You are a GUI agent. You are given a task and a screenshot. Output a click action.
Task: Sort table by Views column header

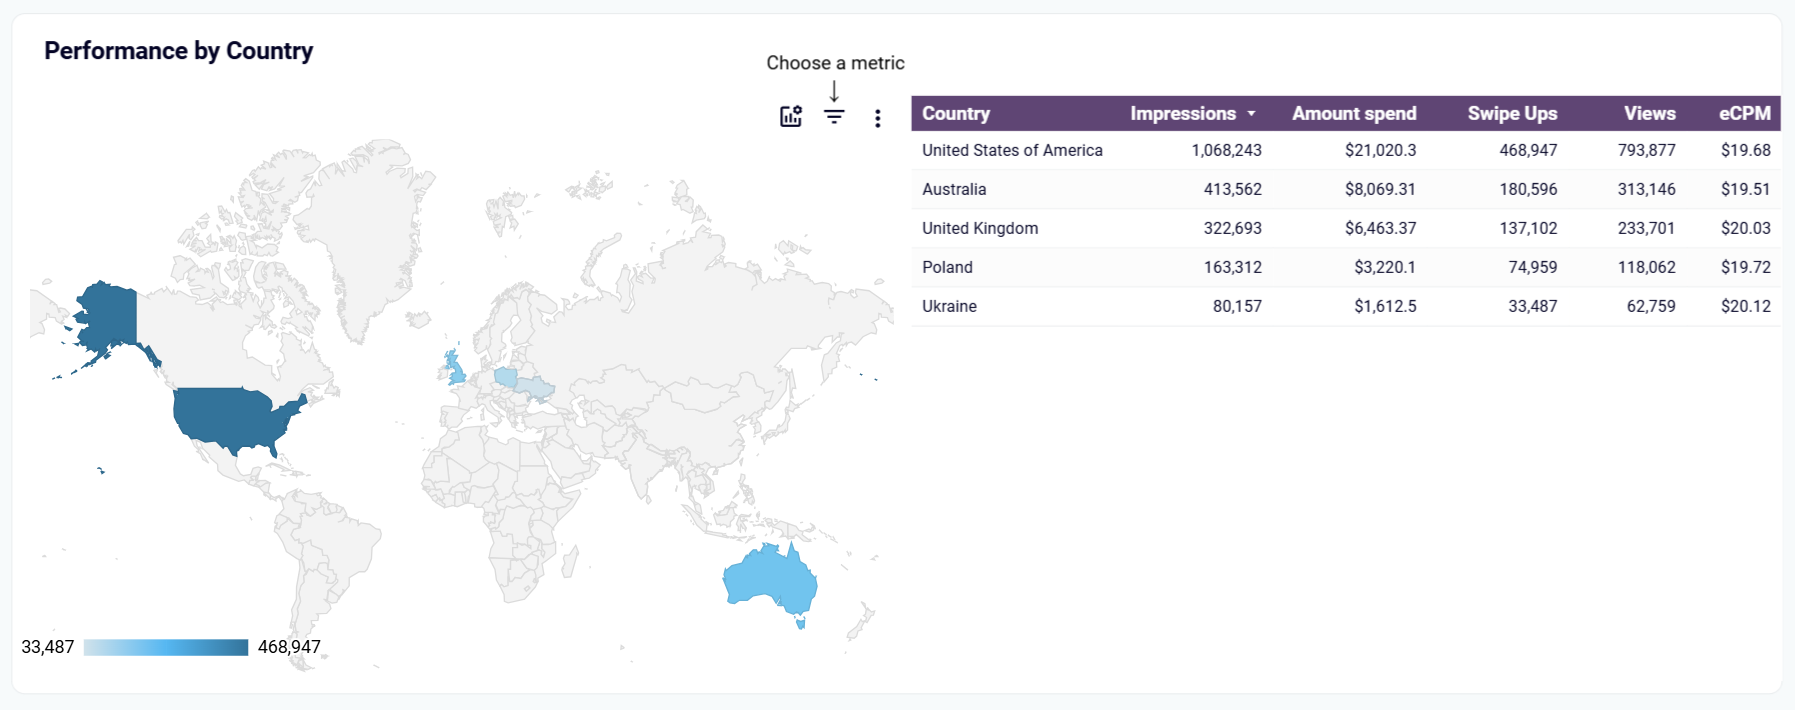(1648, 114)
